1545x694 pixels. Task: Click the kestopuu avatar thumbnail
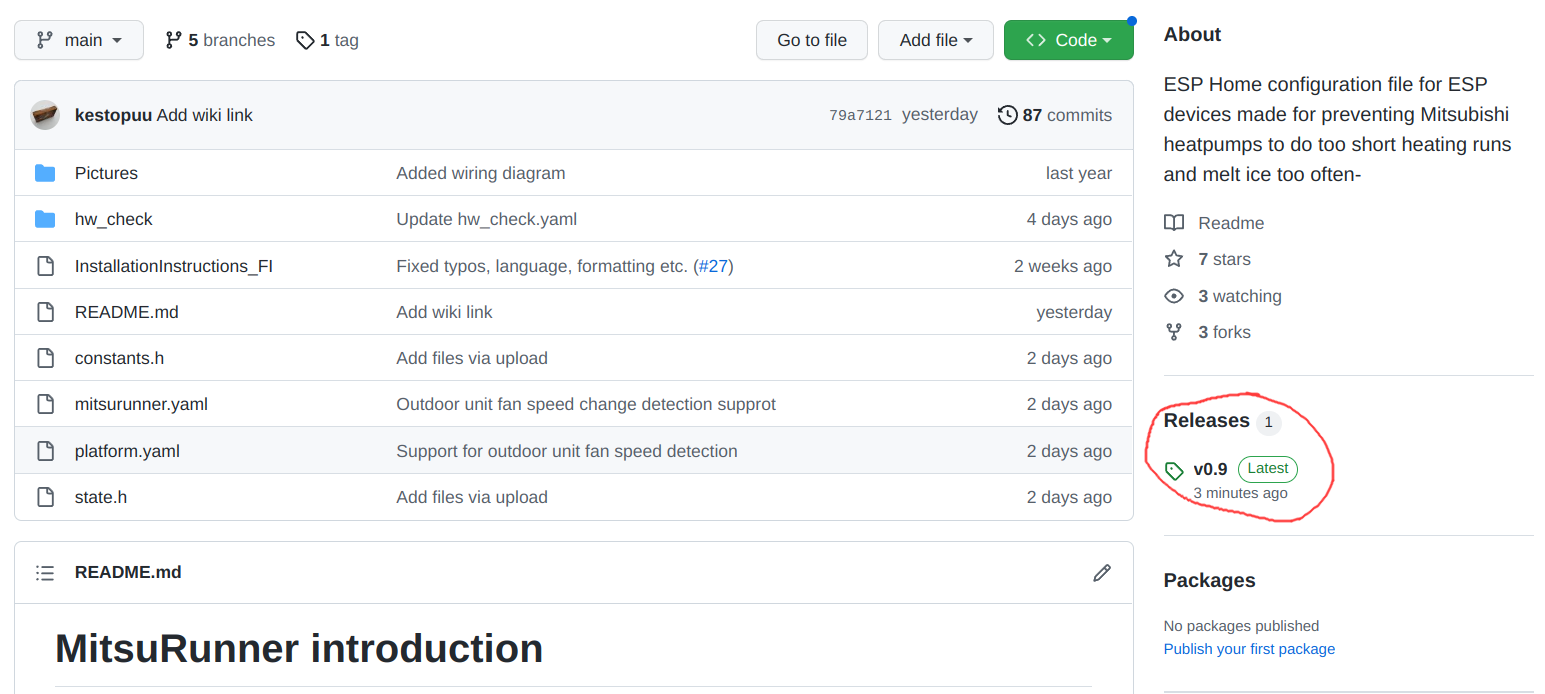point(45,115)
